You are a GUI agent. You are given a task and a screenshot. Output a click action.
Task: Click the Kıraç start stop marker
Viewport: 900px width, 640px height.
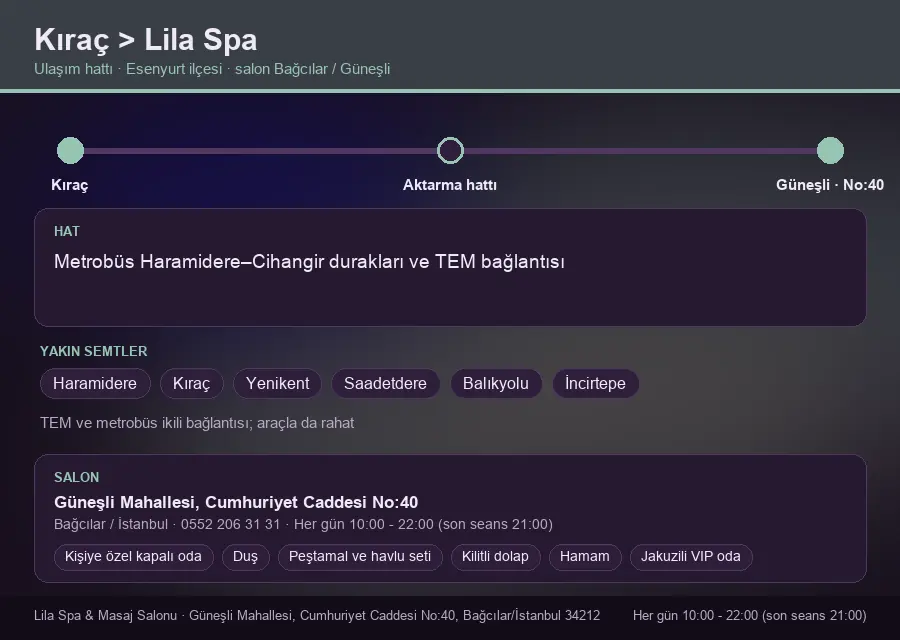tap(71, 150)
